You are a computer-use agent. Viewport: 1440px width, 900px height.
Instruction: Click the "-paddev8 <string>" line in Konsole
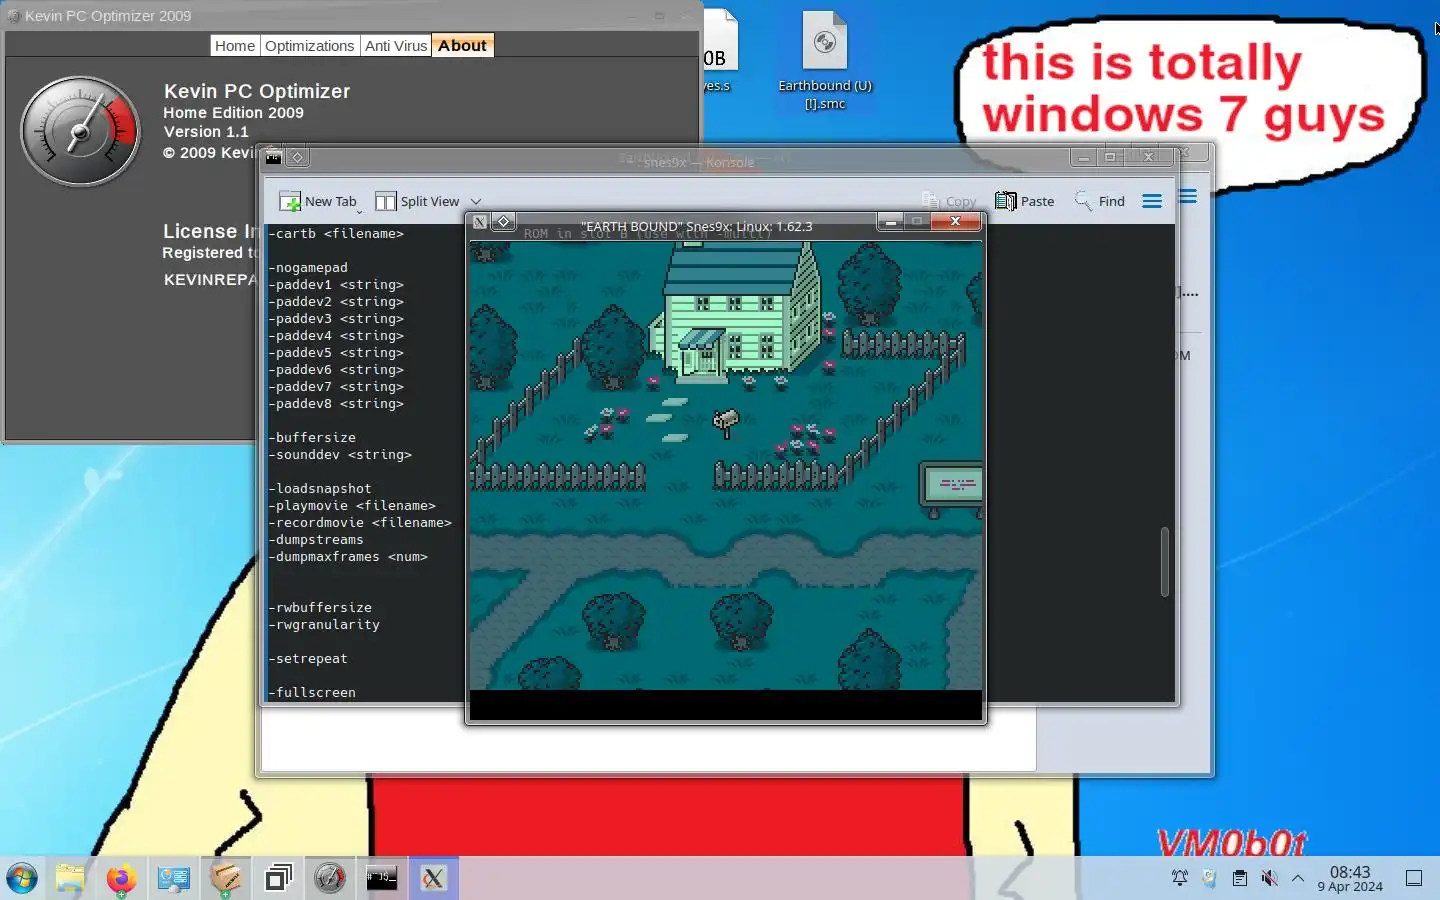click(x=336, y=403)
